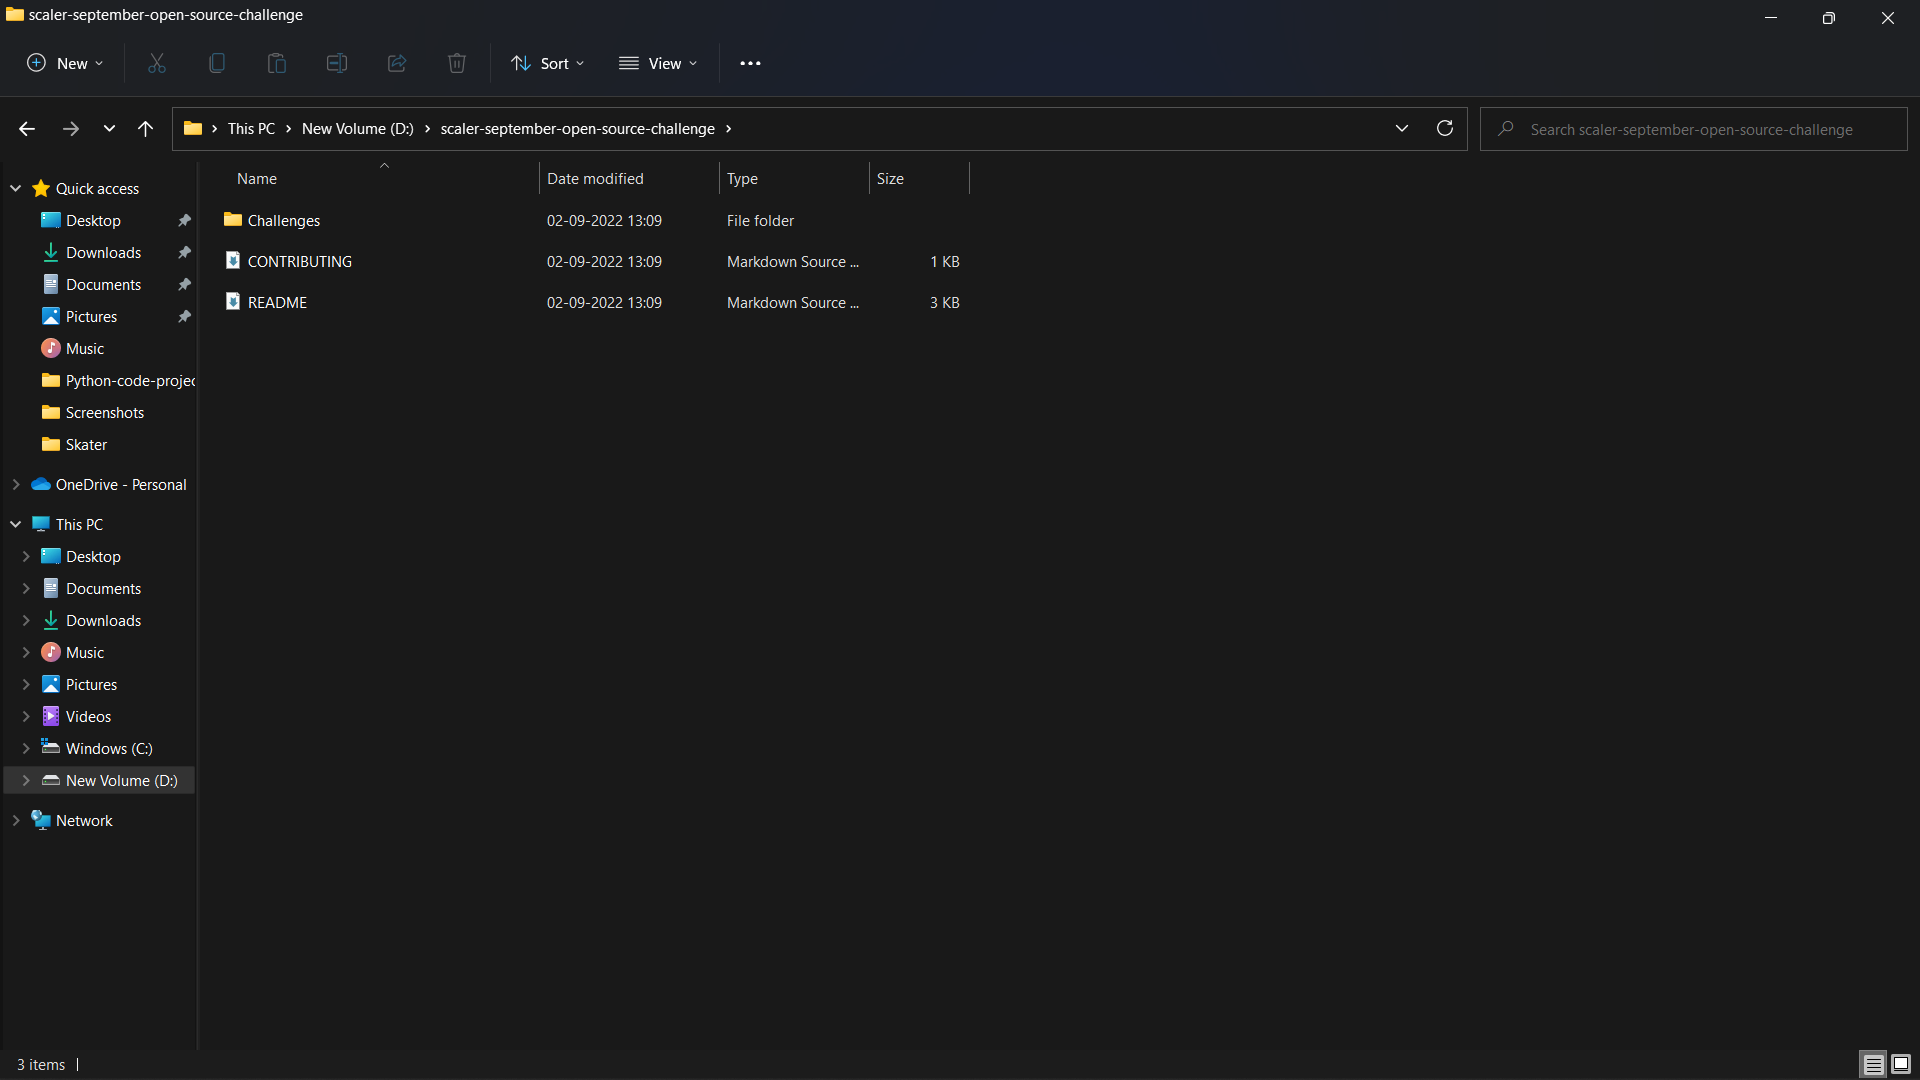The image size is (1920, 1080).
Task: Click New Volume (D:) breadcrumb
Action: tap(357, 129)
